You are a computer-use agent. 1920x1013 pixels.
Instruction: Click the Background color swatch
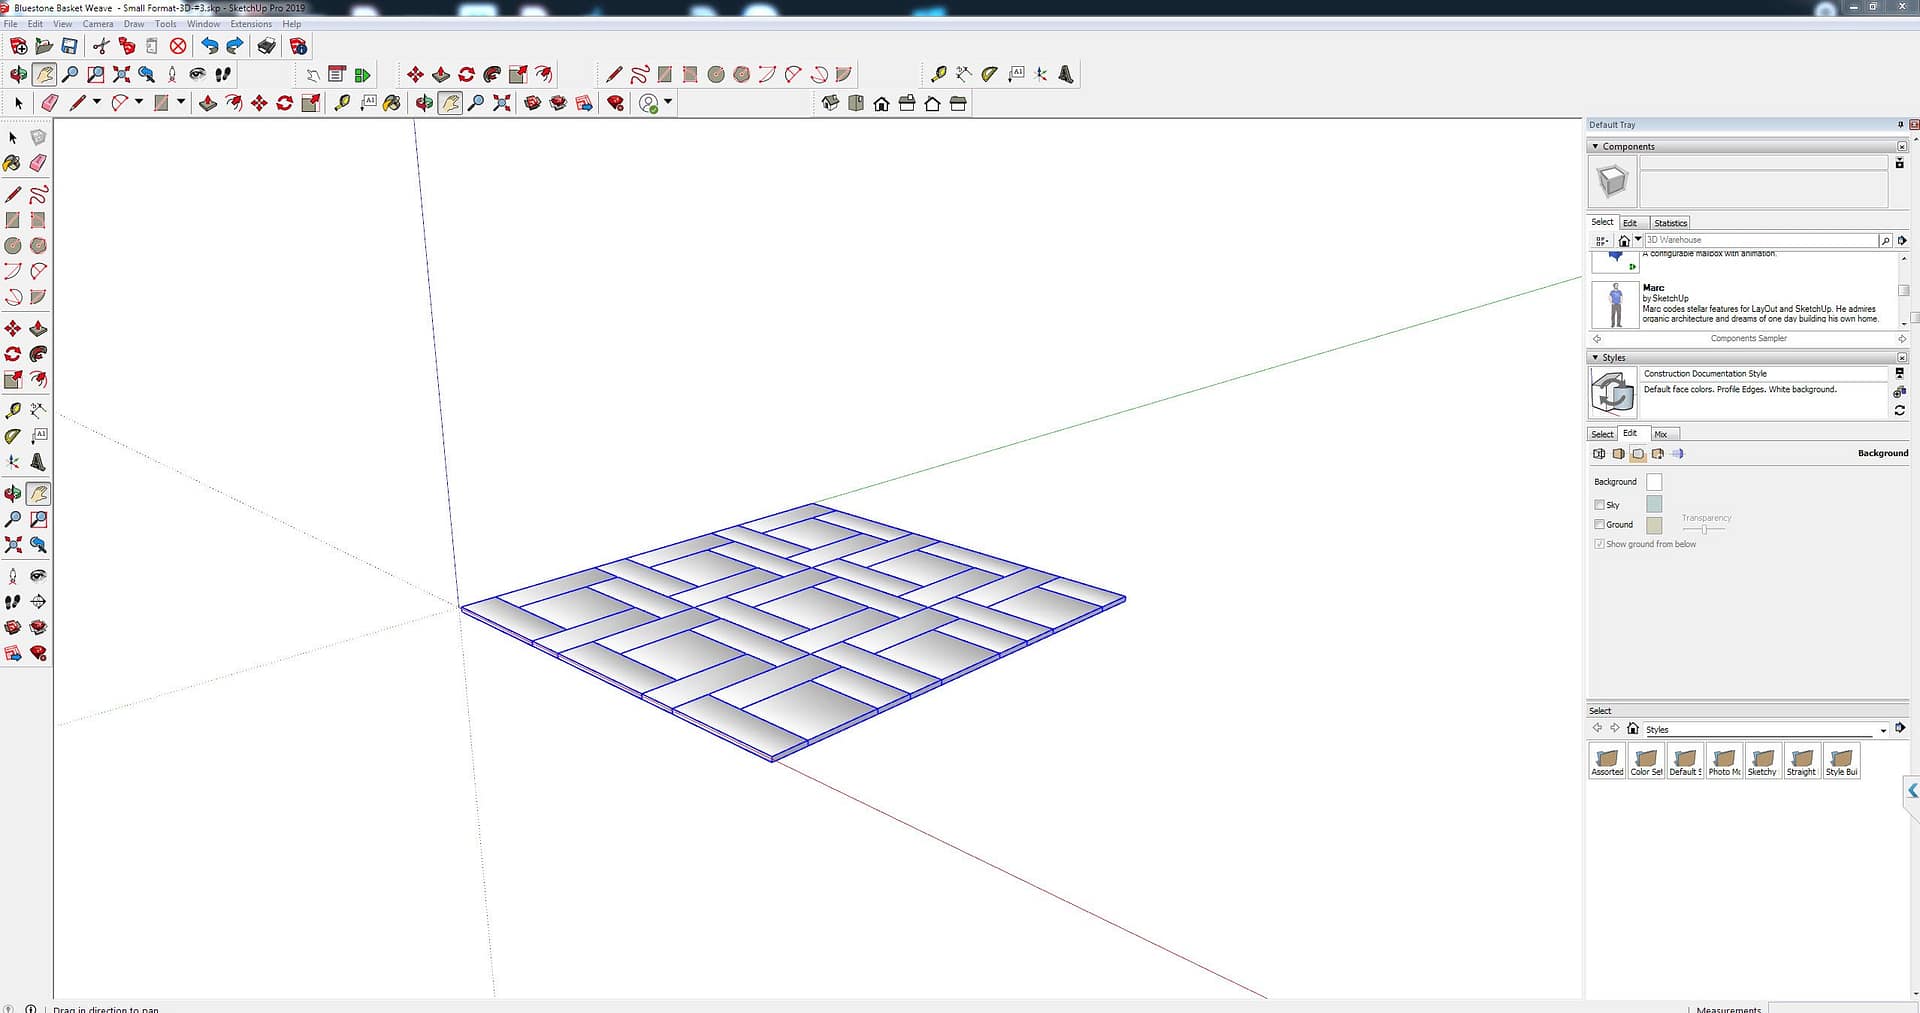(1654, 482)
